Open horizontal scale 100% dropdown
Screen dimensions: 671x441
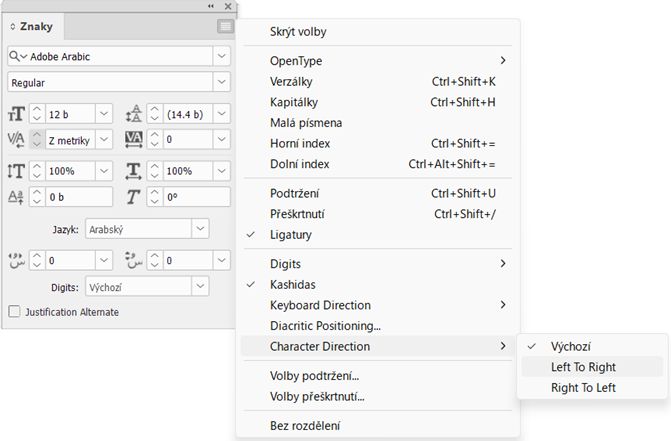222,171
